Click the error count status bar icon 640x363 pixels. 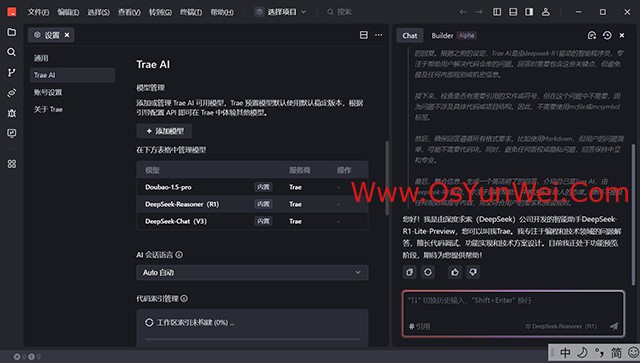pyautogui.click(x=17, y=356)
